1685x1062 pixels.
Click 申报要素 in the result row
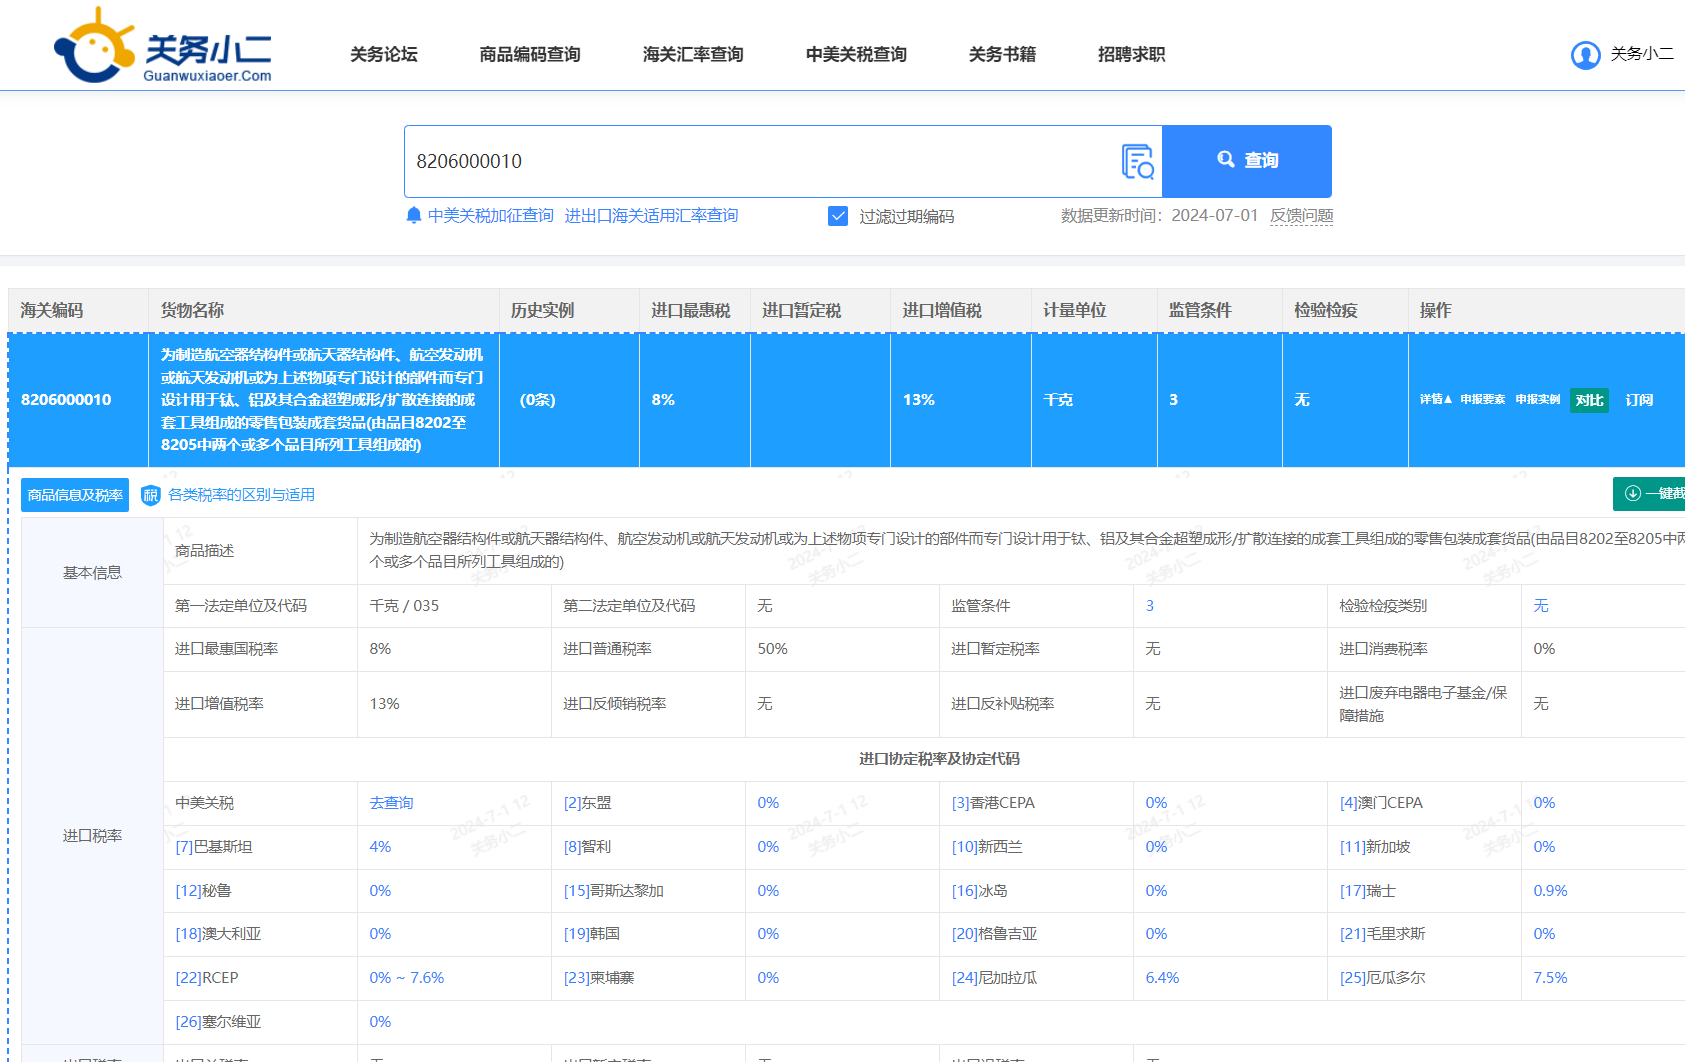click(x=1482, y=399)
